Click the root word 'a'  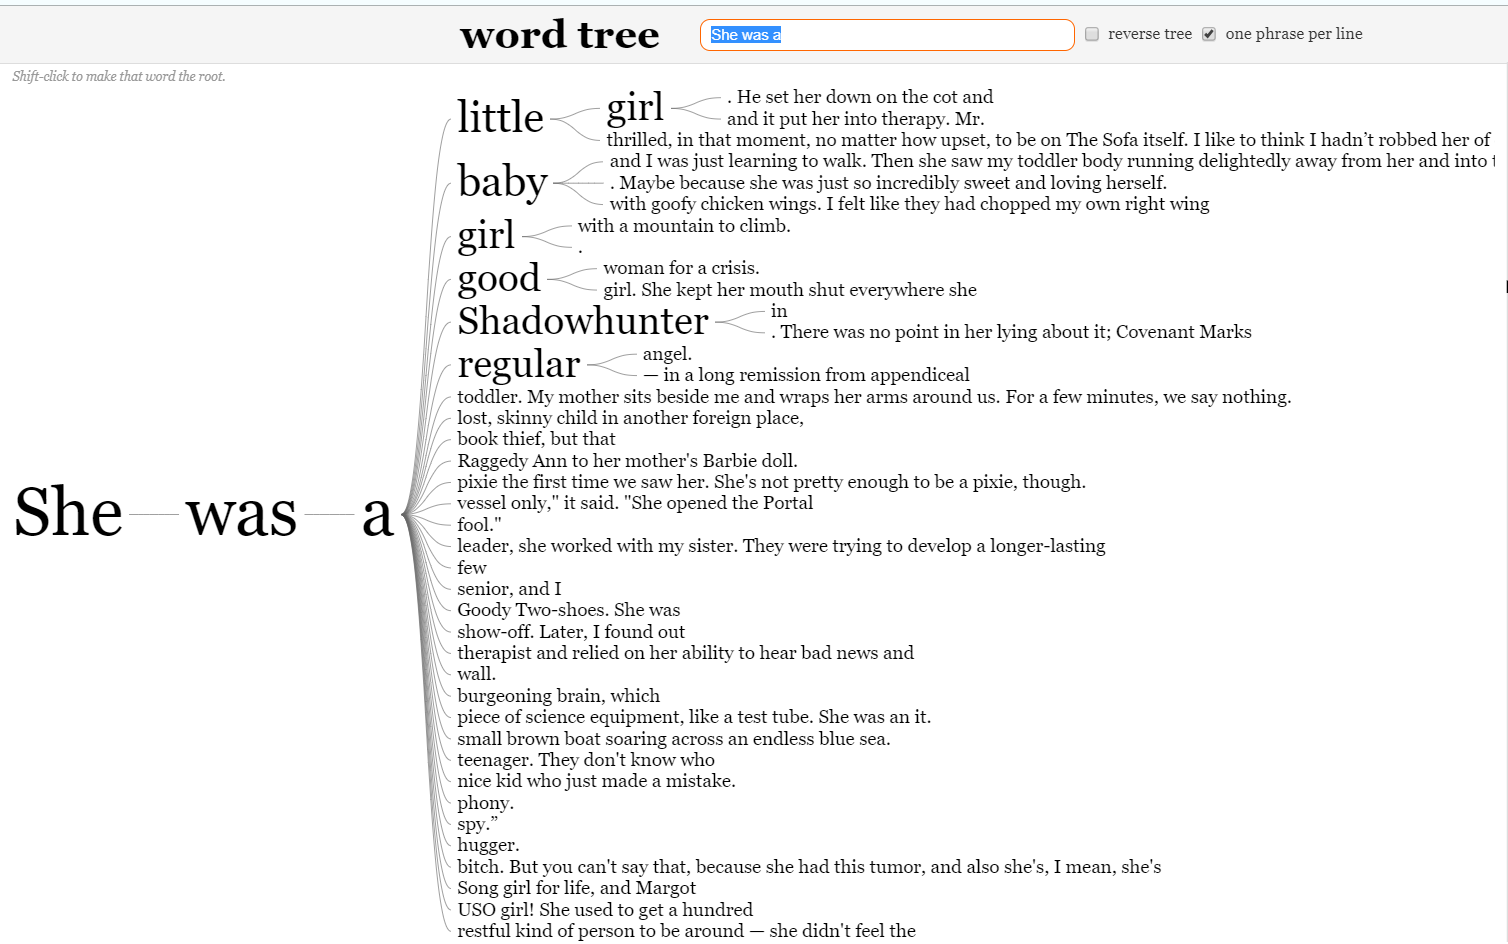[x=377, y=515]
